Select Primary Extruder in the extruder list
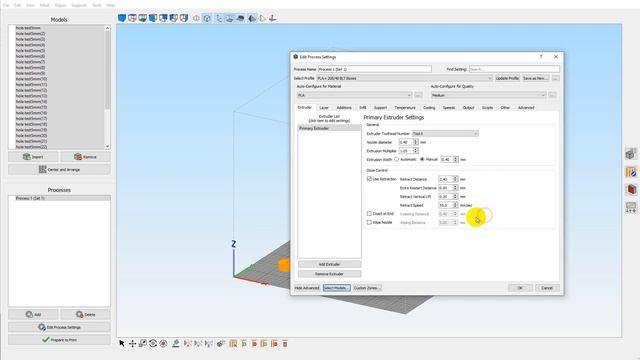 [x=329, y=128]
